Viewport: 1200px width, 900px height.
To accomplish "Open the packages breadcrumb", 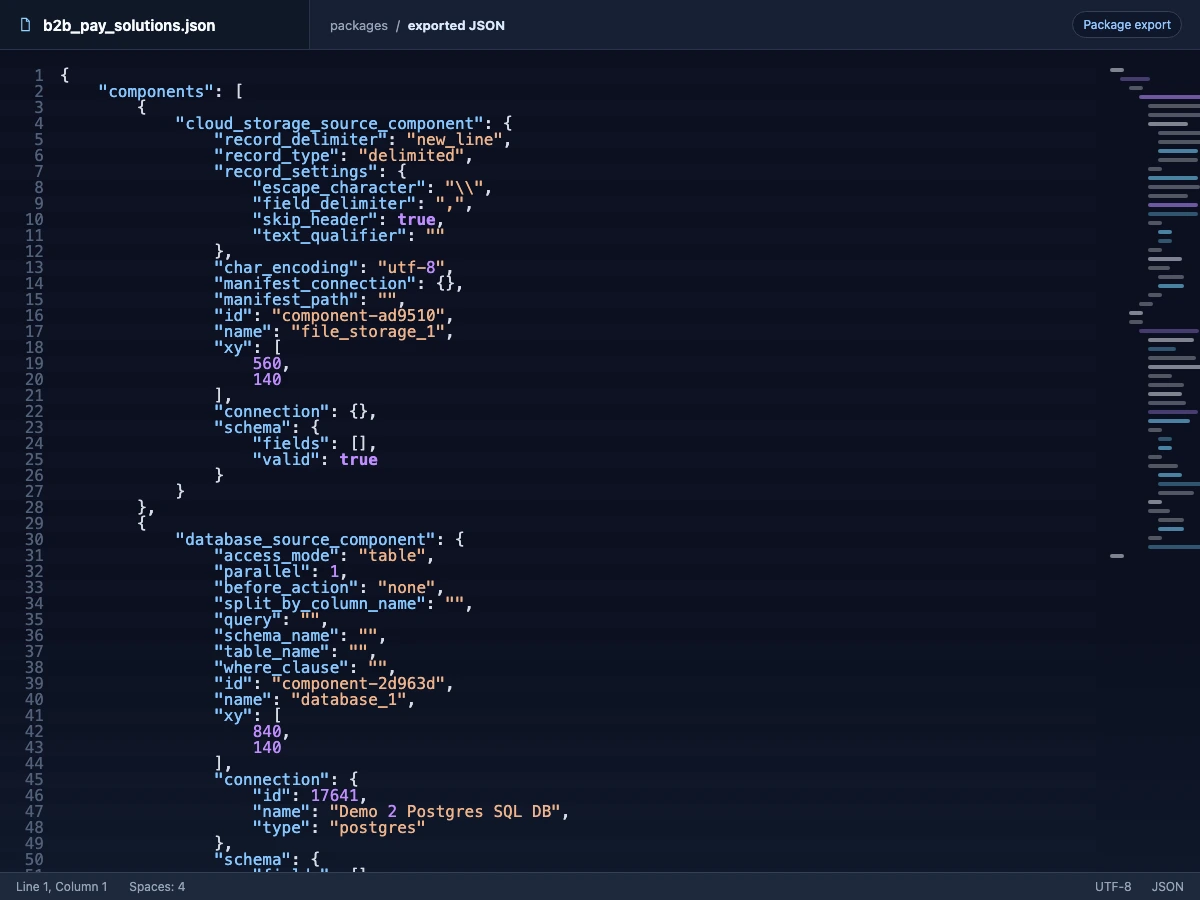I will [359, 25].
